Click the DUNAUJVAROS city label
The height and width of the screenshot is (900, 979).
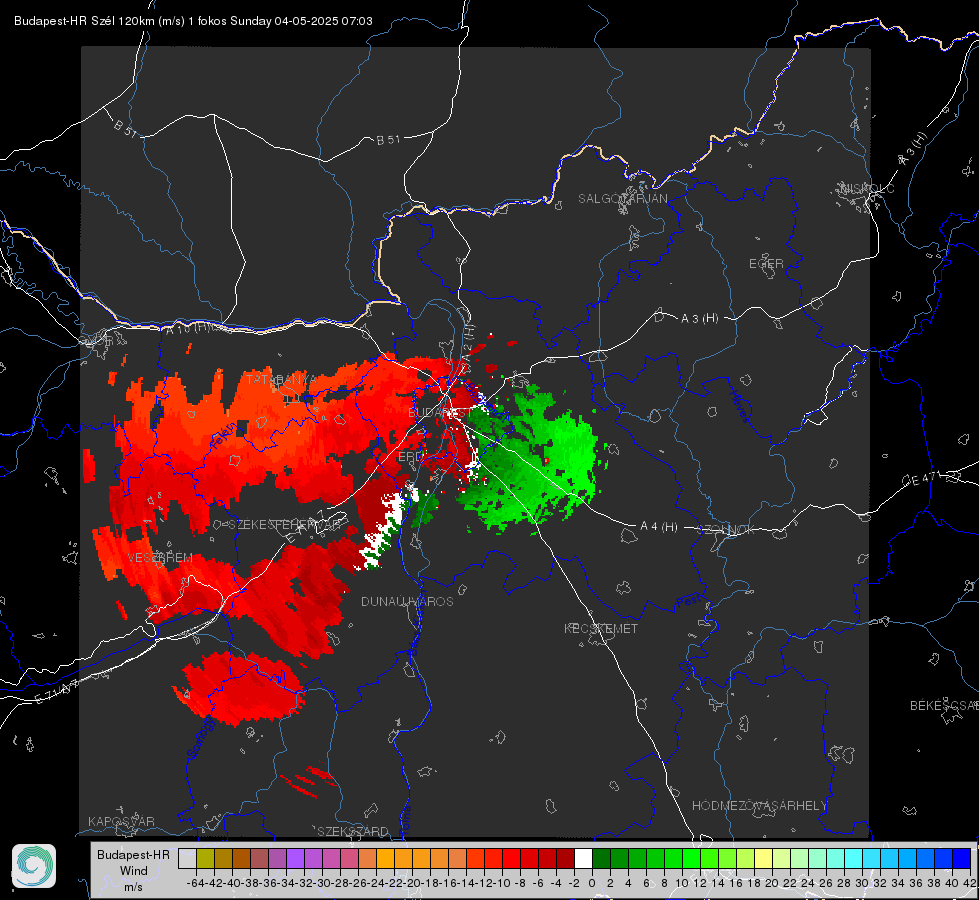click(x=407, y=601)
